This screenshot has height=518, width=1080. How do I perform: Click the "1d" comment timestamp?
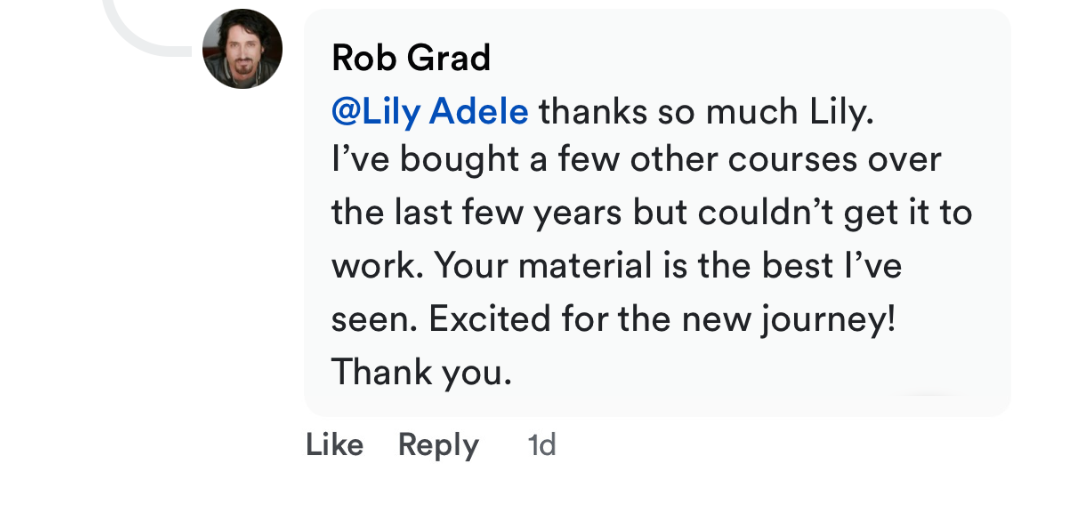pos(541,445)
